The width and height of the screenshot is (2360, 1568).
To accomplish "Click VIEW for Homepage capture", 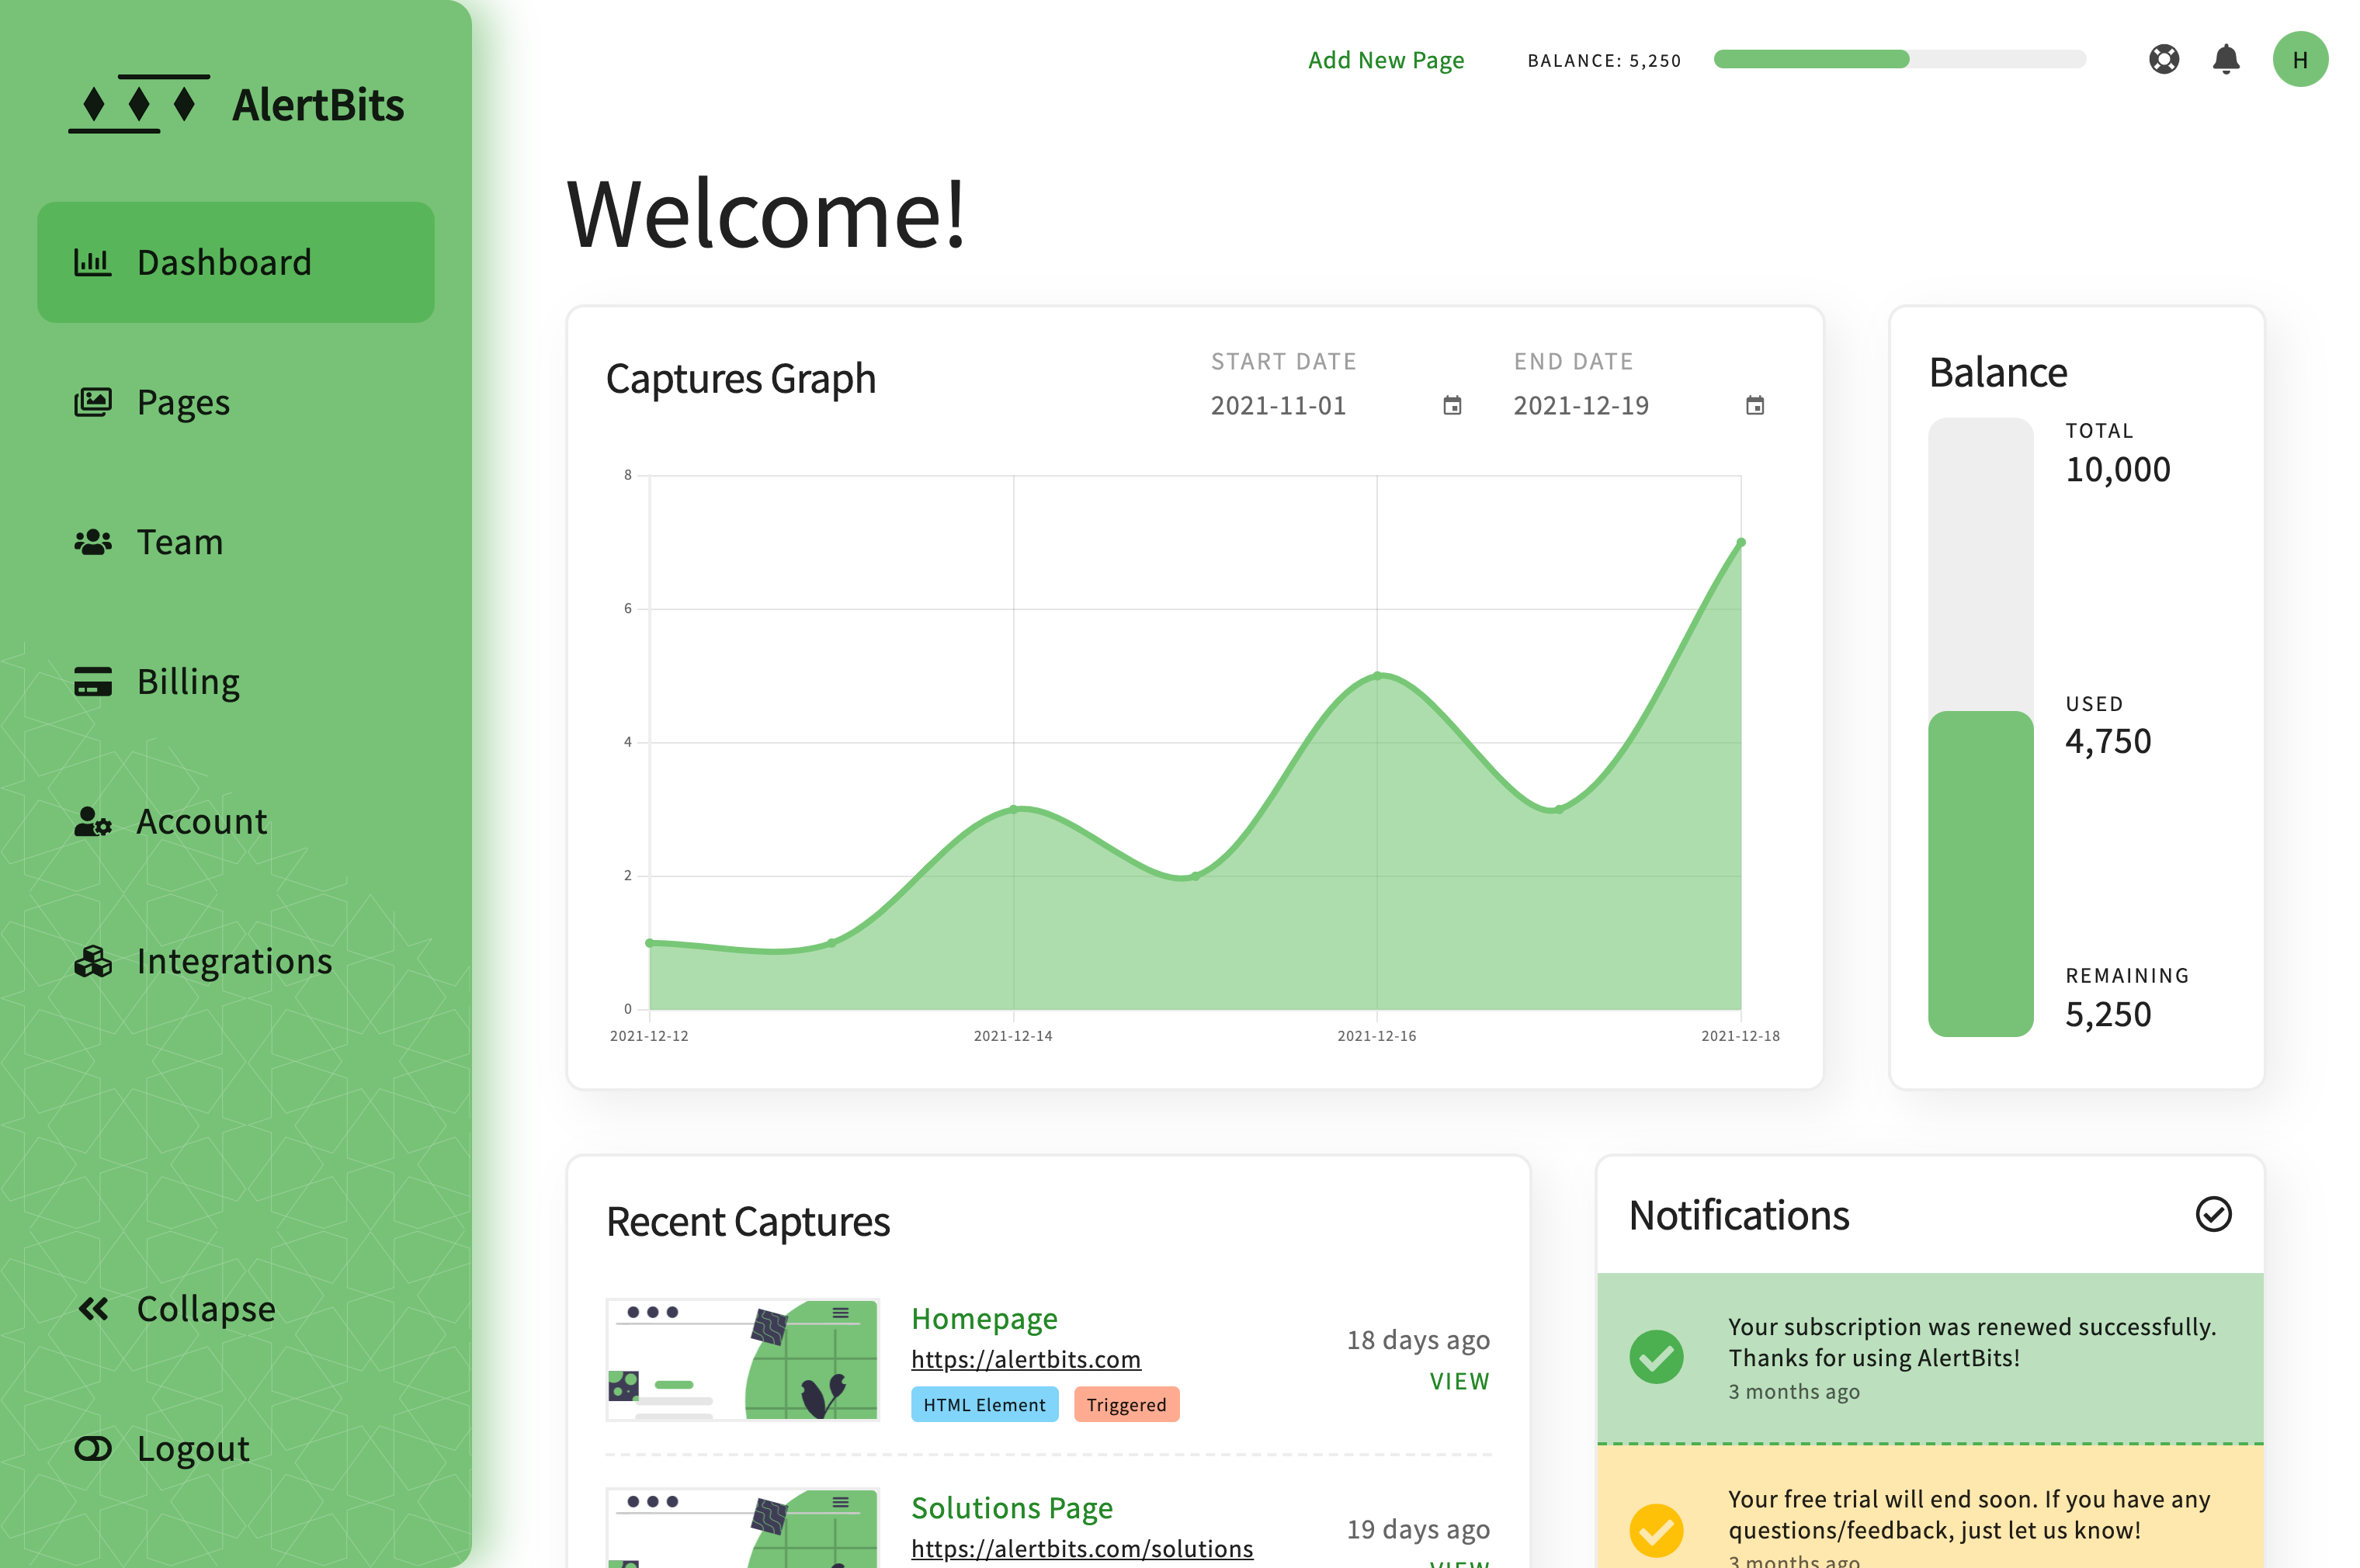I will [x=1458, y=1381].
